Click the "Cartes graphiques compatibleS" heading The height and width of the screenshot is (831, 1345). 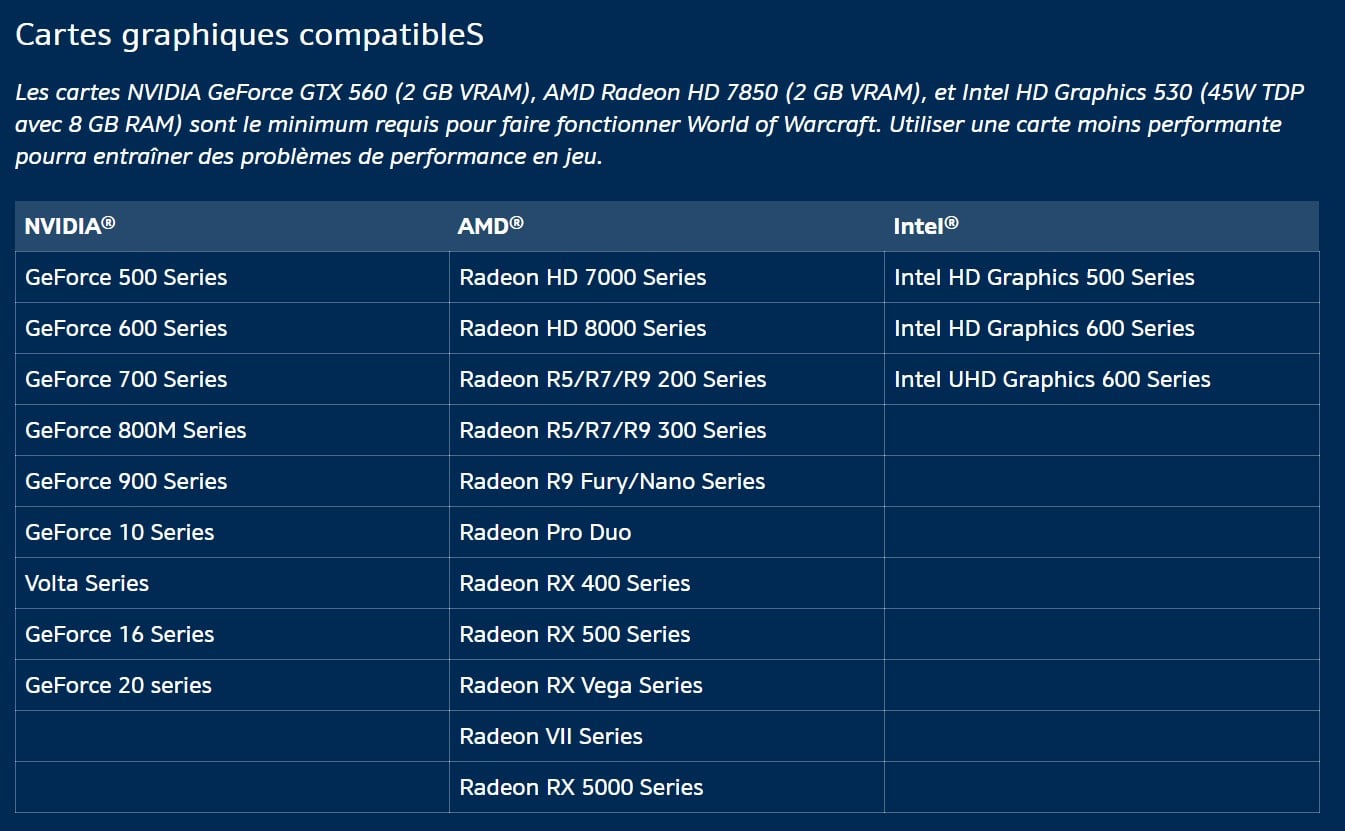[x=249, y=34]
